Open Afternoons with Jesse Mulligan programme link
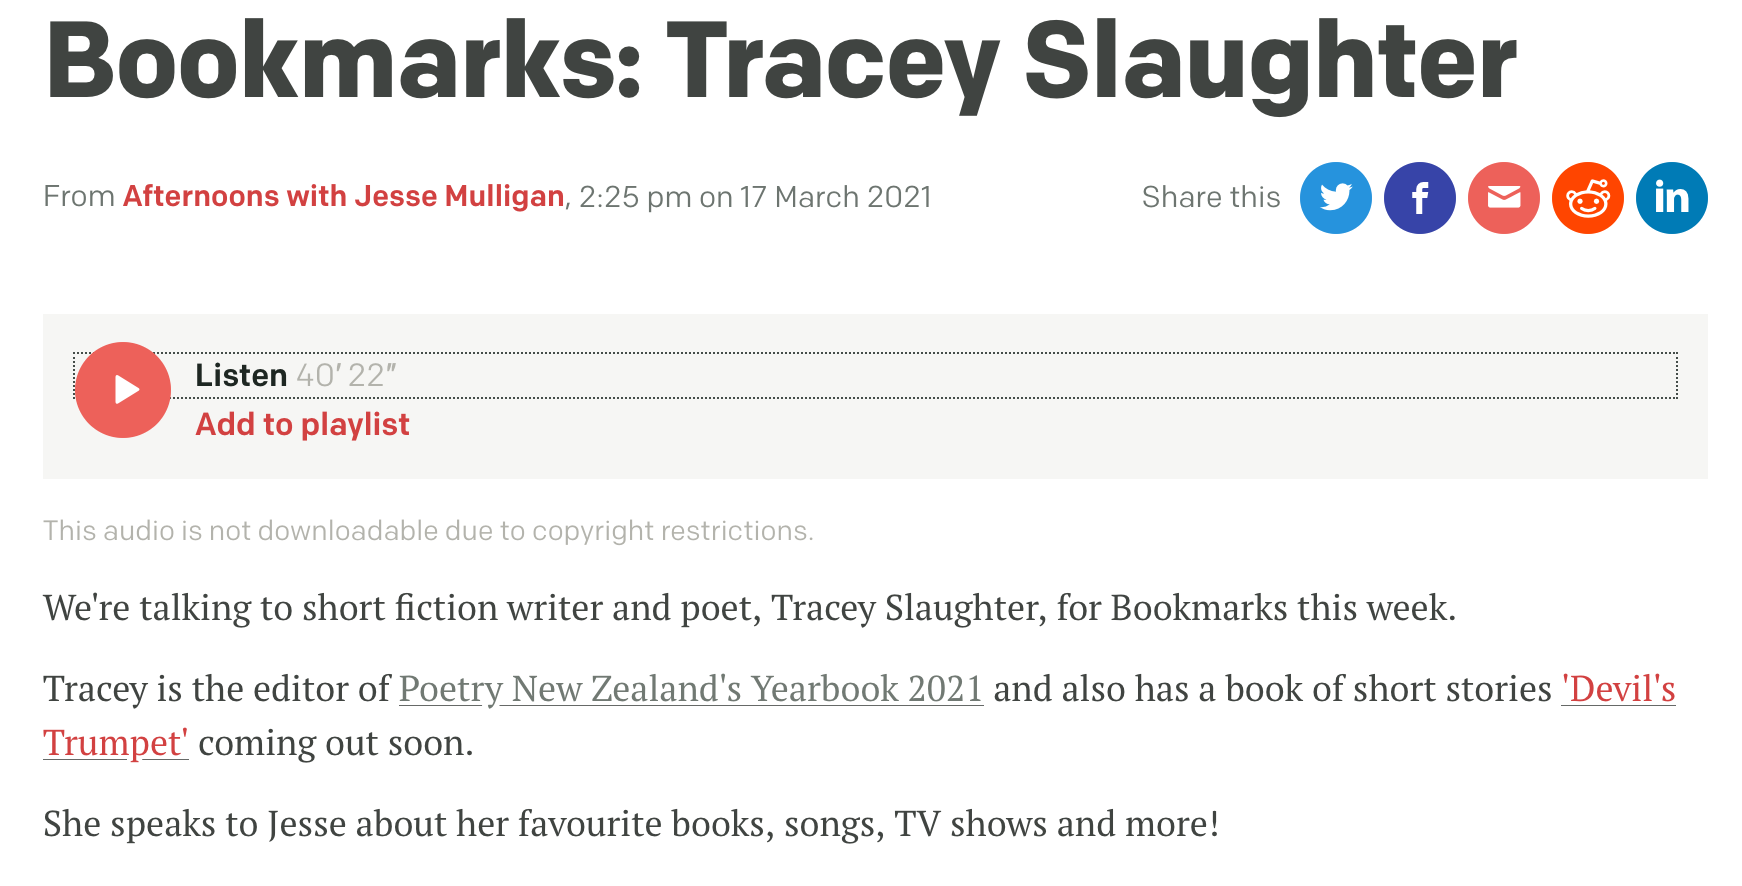Screen dimensions: 1742x886 coord(343,196)
